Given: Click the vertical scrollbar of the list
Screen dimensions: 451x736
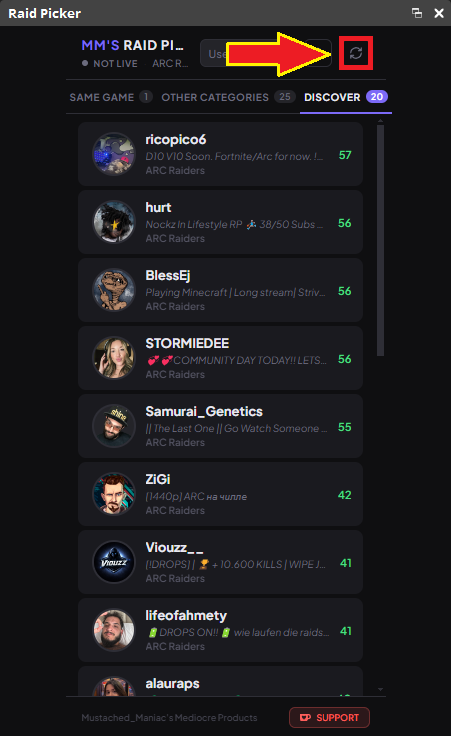Looking at the screenshot, I should (x=380, y=240).
